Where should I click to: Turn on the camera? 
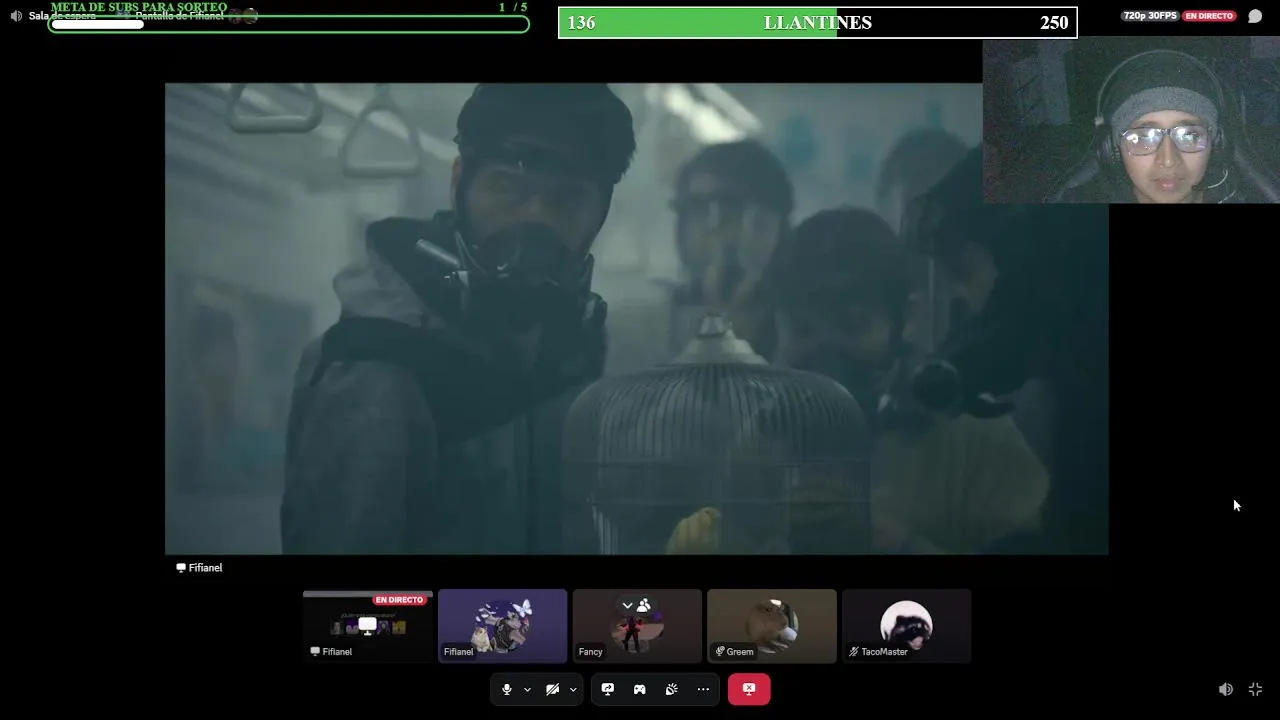click(x=552, y=689)
